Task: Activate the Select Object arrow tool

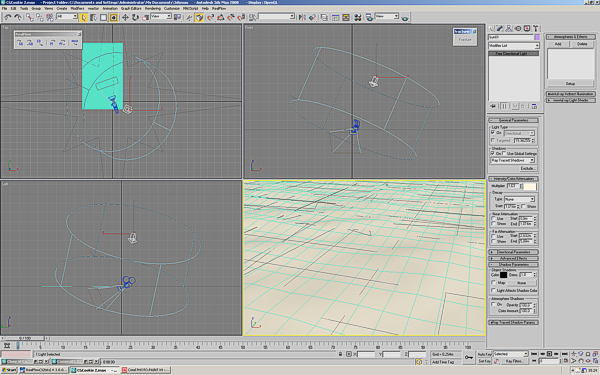Action: 83,17
